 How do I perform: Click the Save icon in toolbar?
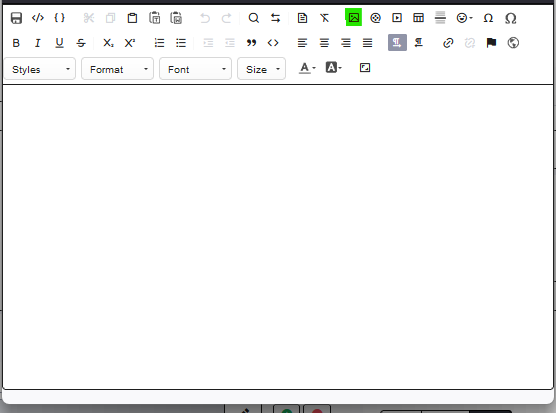16,18
